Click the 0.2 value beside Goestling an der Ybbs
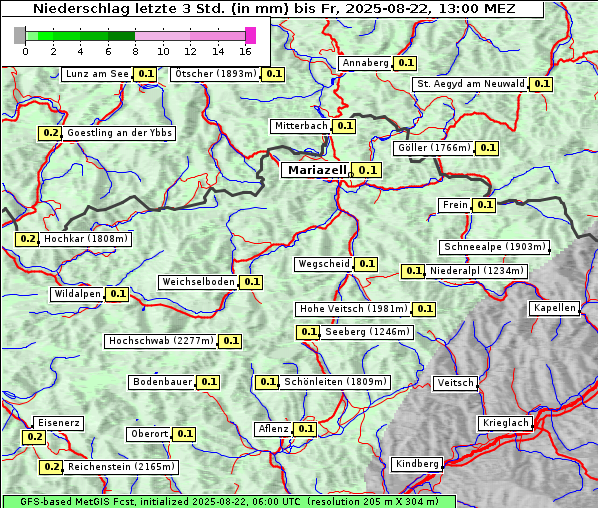Screen dimensions: 598x508 tap(50, 133)
